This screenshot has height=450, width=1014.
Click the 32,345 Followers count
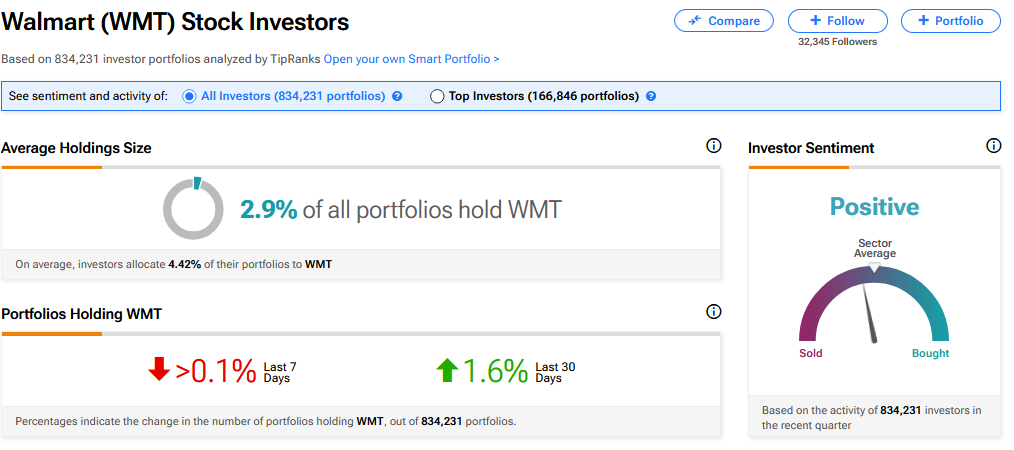tap(838, 42)
